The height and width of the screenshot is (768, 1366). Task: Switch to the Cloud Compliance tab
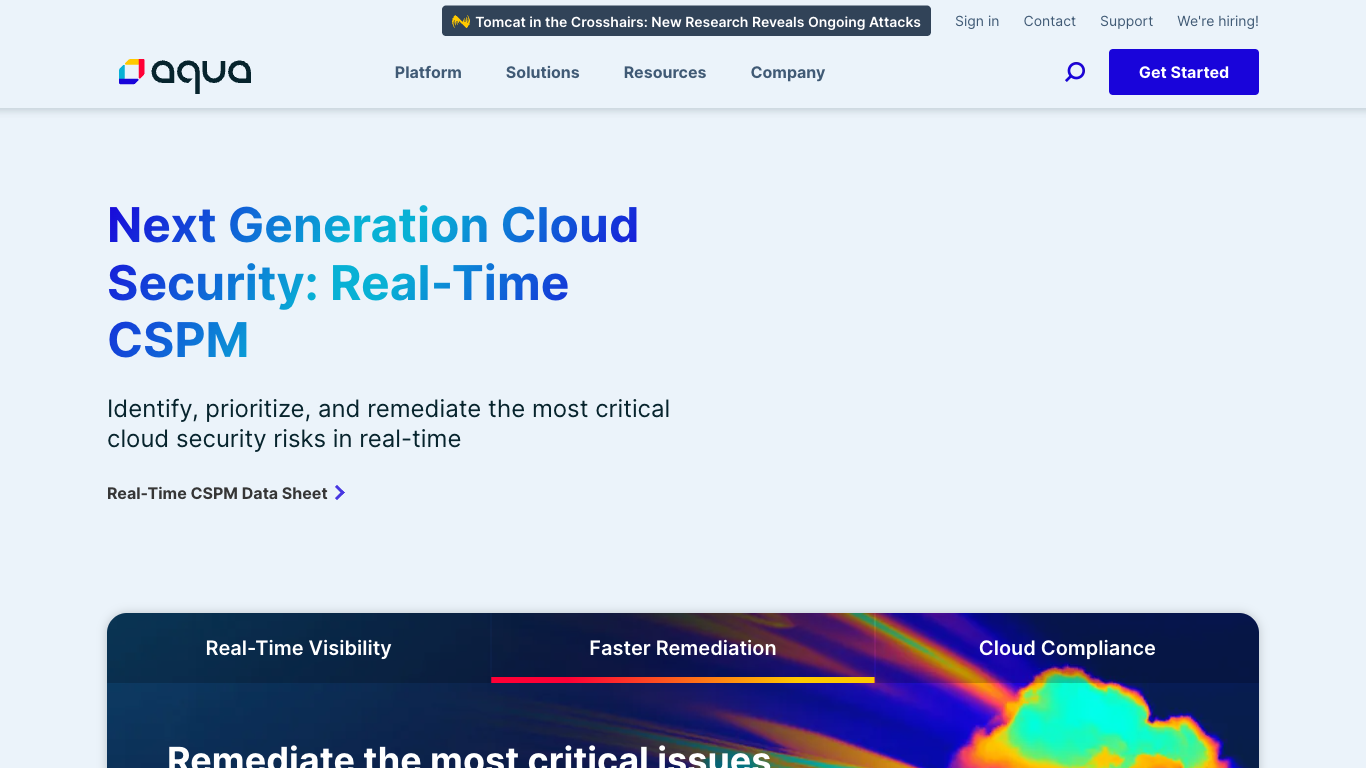click(1067, 648)
